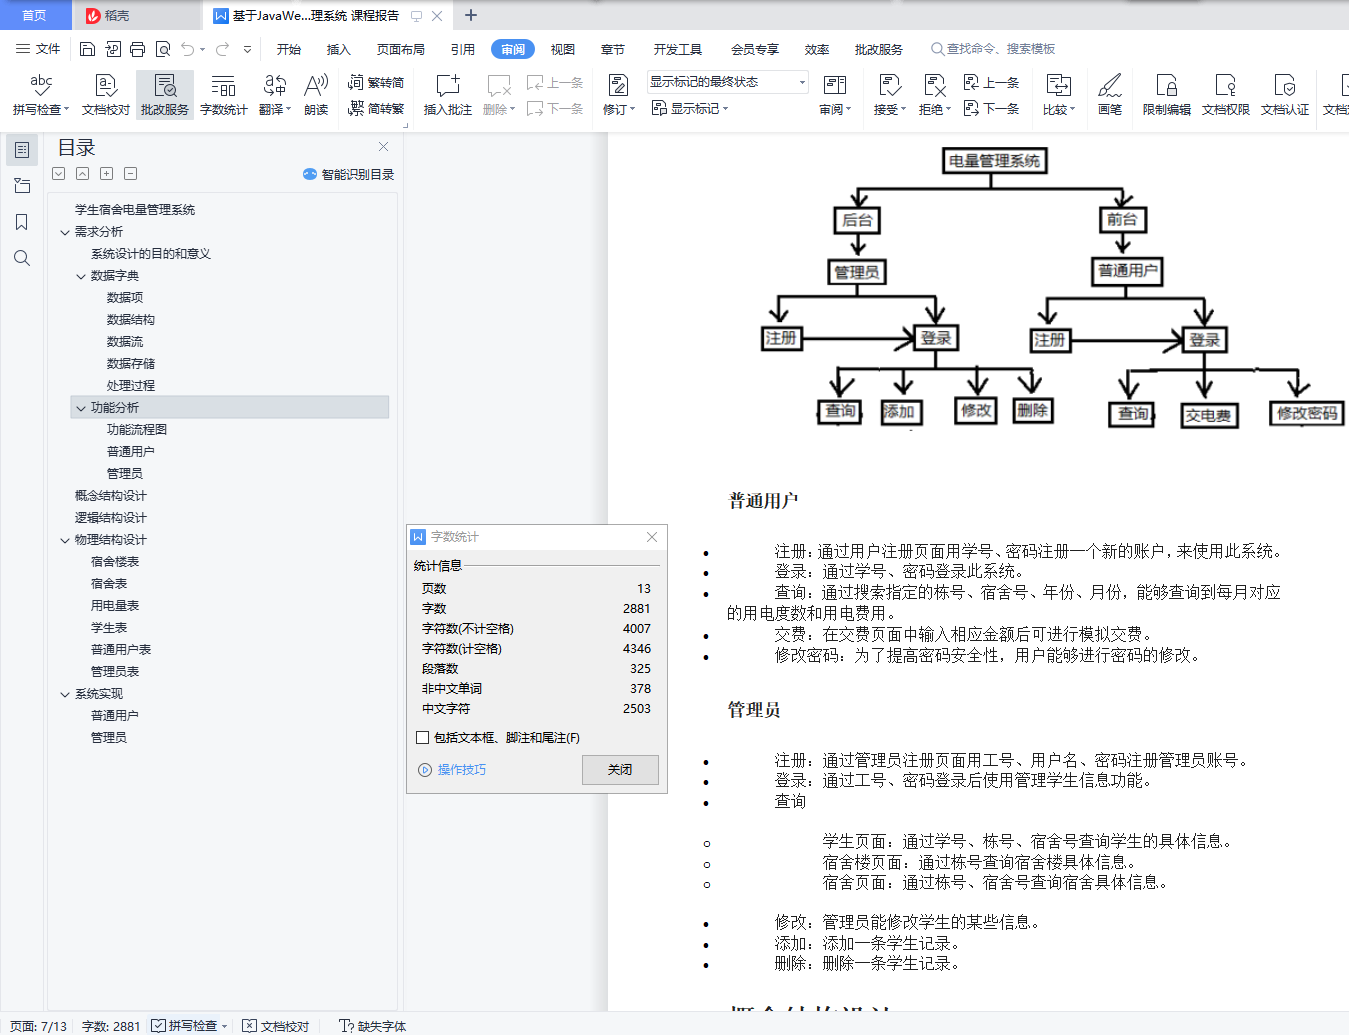Open a new tab with plus button

click(471, 15)
